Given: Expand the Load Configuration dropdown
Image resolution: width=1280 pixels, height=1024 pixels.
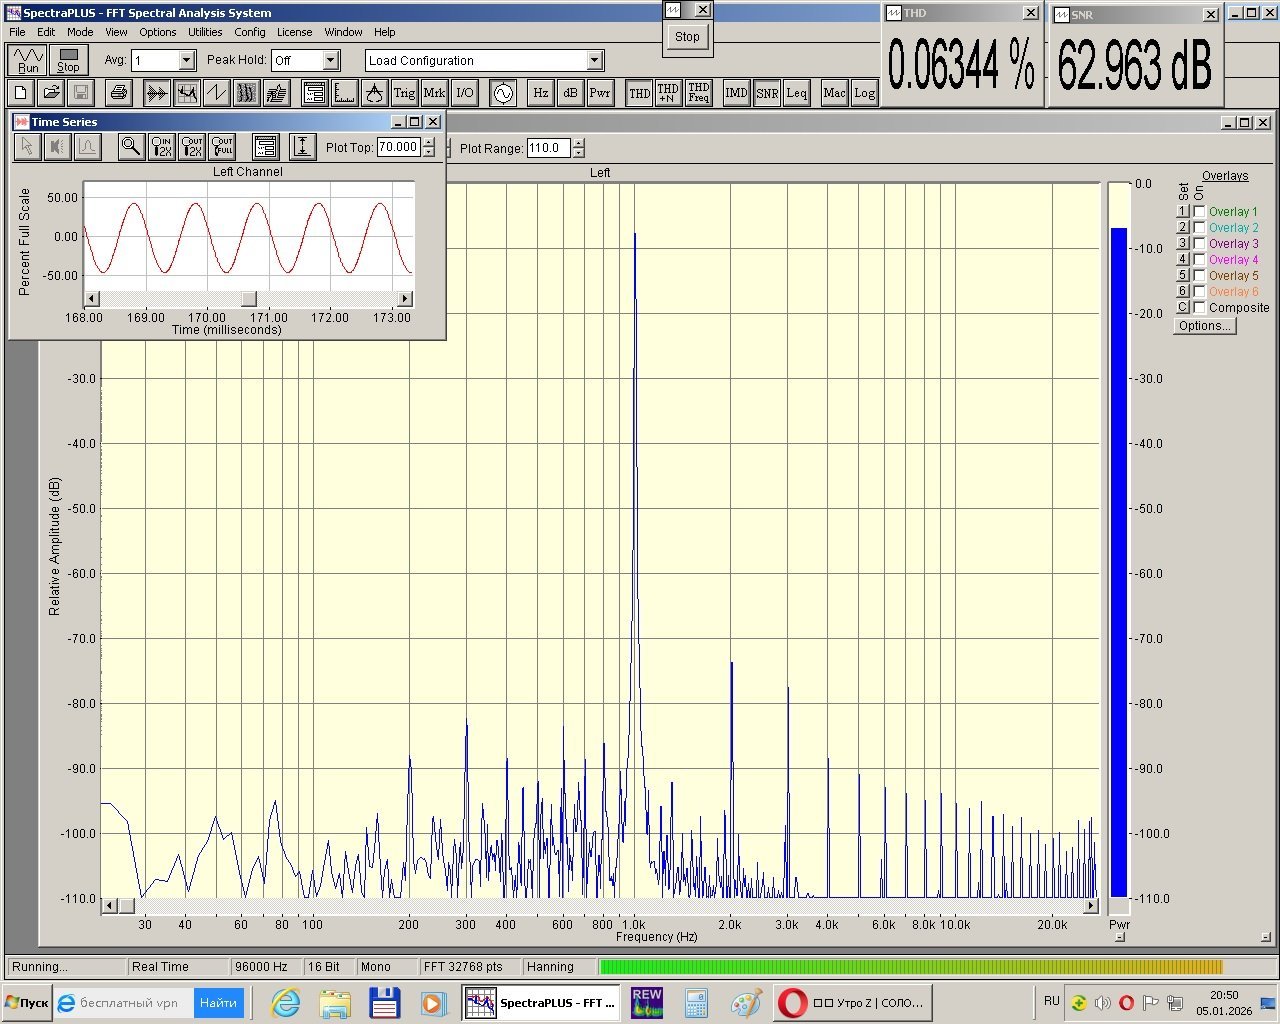Looking at the screenshot, I should pos(595,61).
